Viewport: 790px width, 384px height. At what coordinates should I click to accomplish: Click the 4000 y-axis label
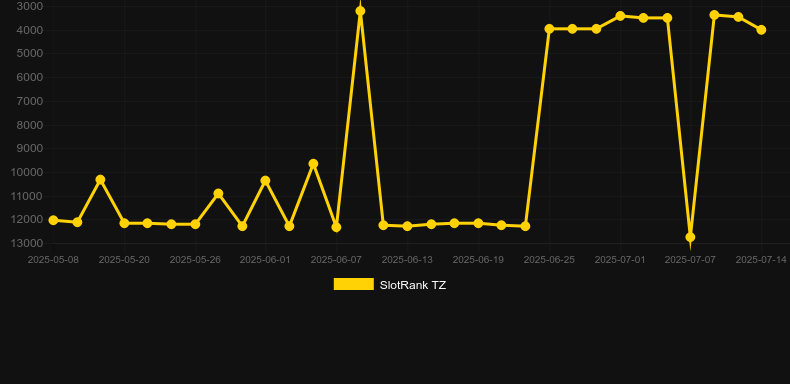click(30, 30)
